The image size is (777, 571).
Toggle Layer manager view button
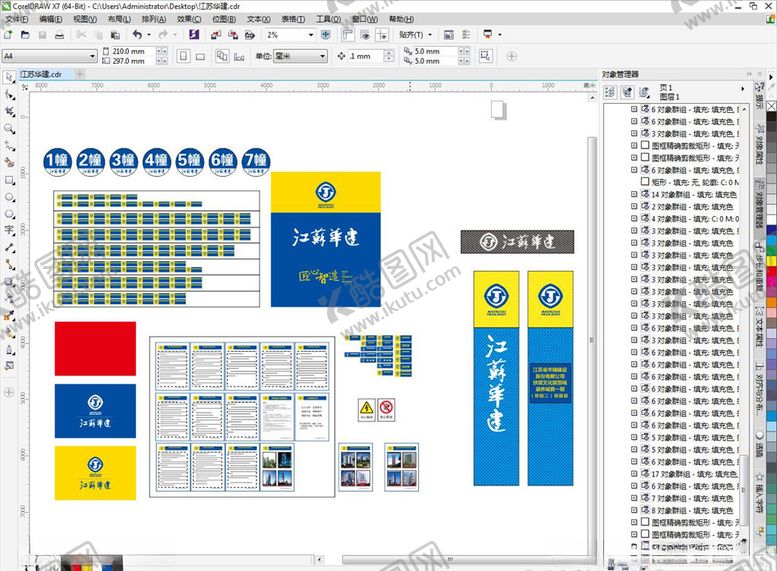pyautogui.click(x=644, y=92)
